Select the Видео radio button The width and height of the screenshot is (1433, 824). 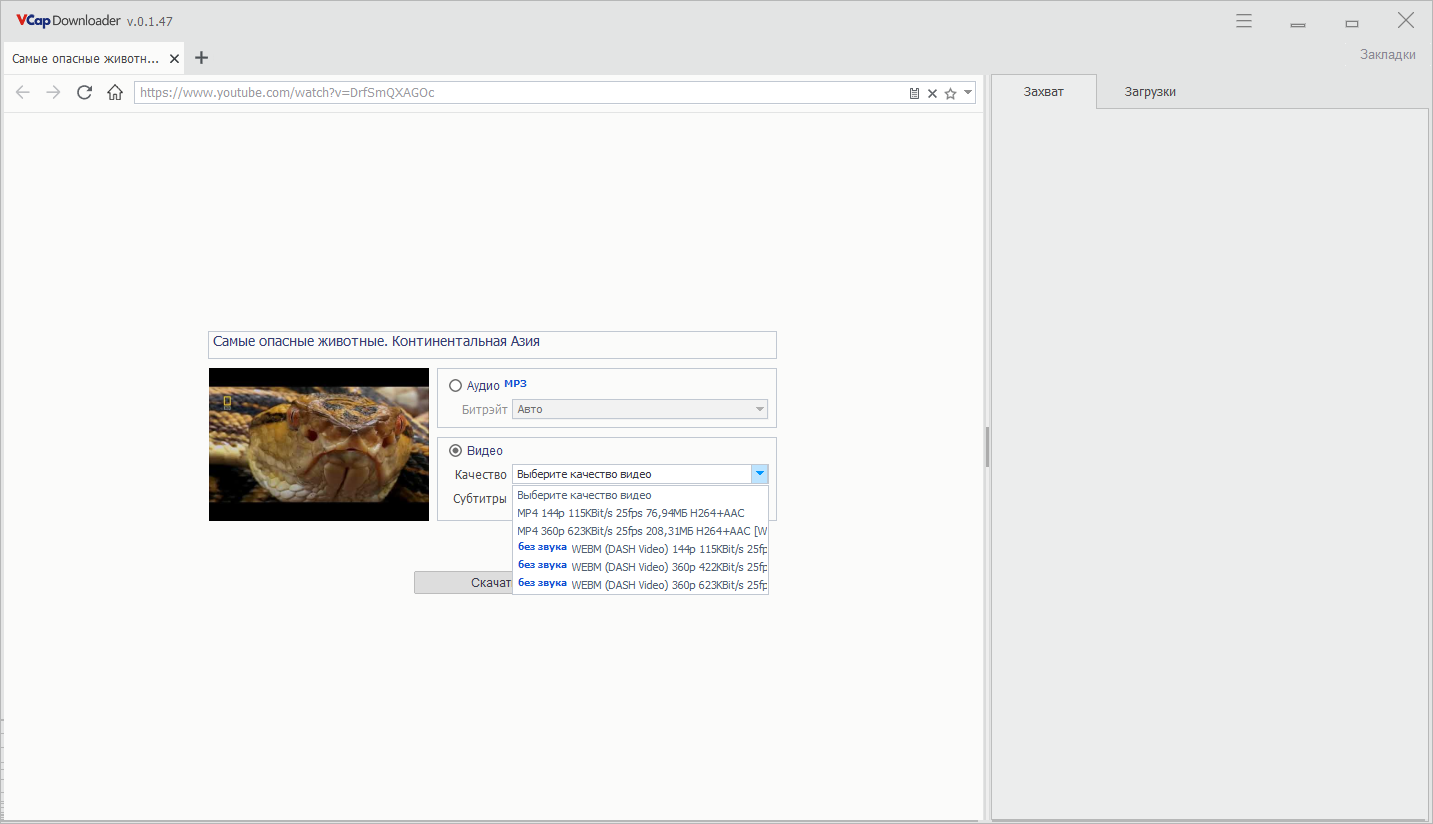(x=456, y=451)
